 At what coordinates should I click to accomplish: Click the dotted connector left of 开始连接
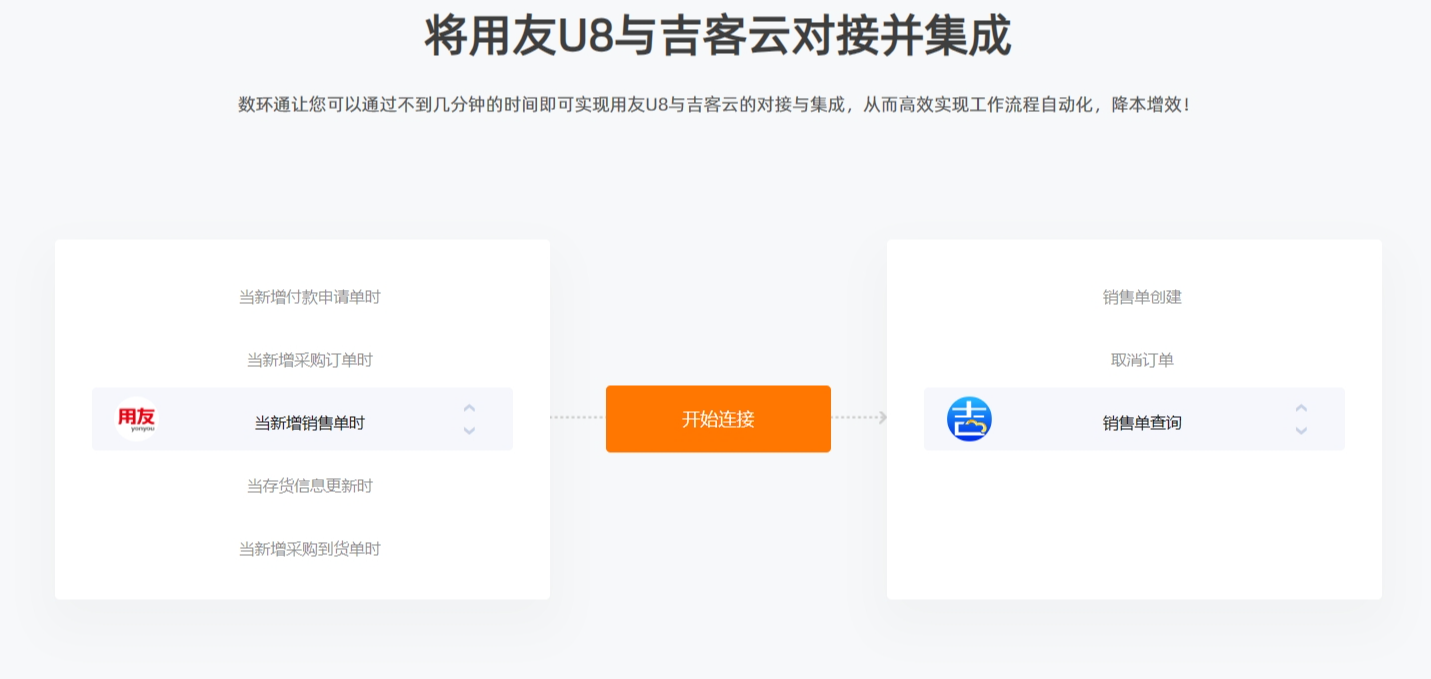pyautogui.click(x=577, y=417)
